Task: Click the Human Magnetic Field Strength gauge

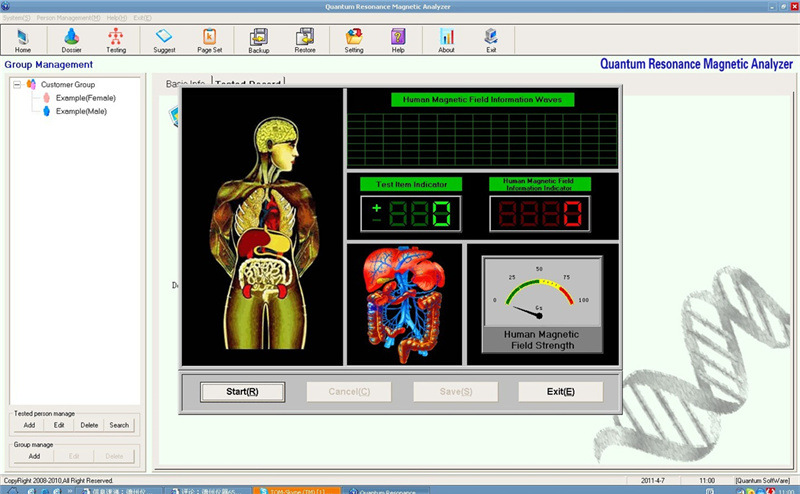Action: point(541,304)
